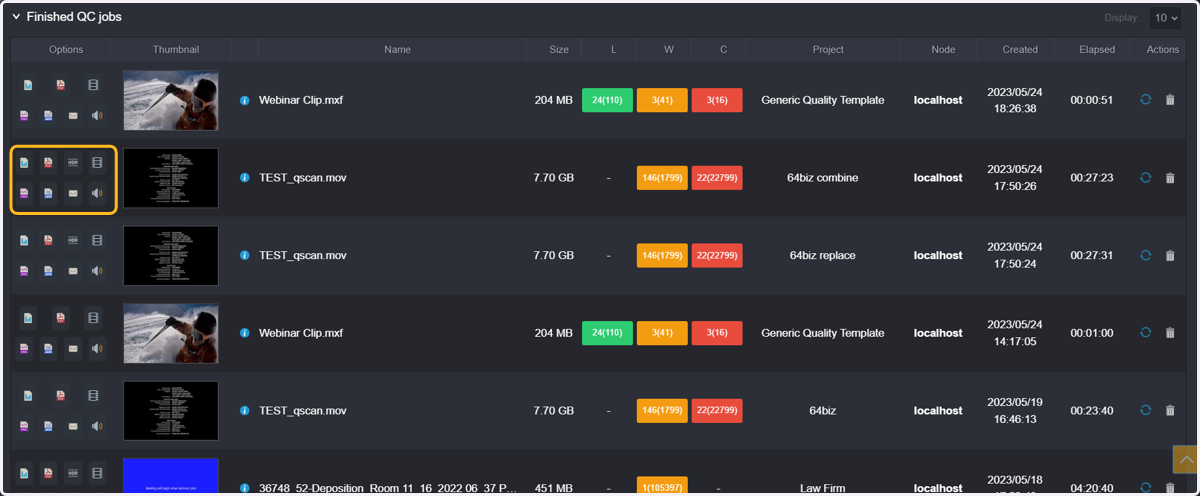Select Law Firm project cell

point(823,488)
